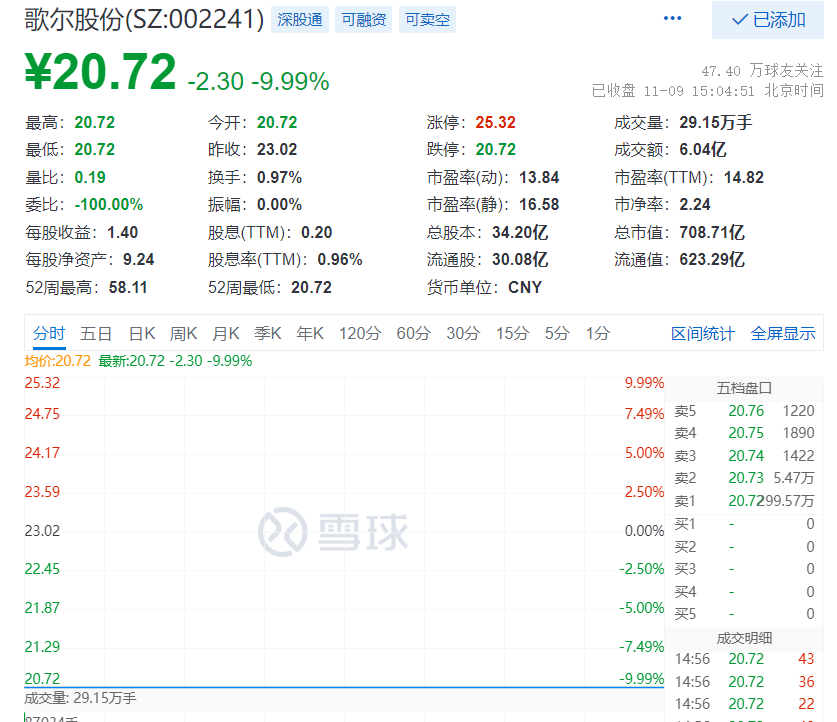Screen dimensions: 837x722
Task: Switch to the 30分 chart tab
Action: (x=463, y=334)
